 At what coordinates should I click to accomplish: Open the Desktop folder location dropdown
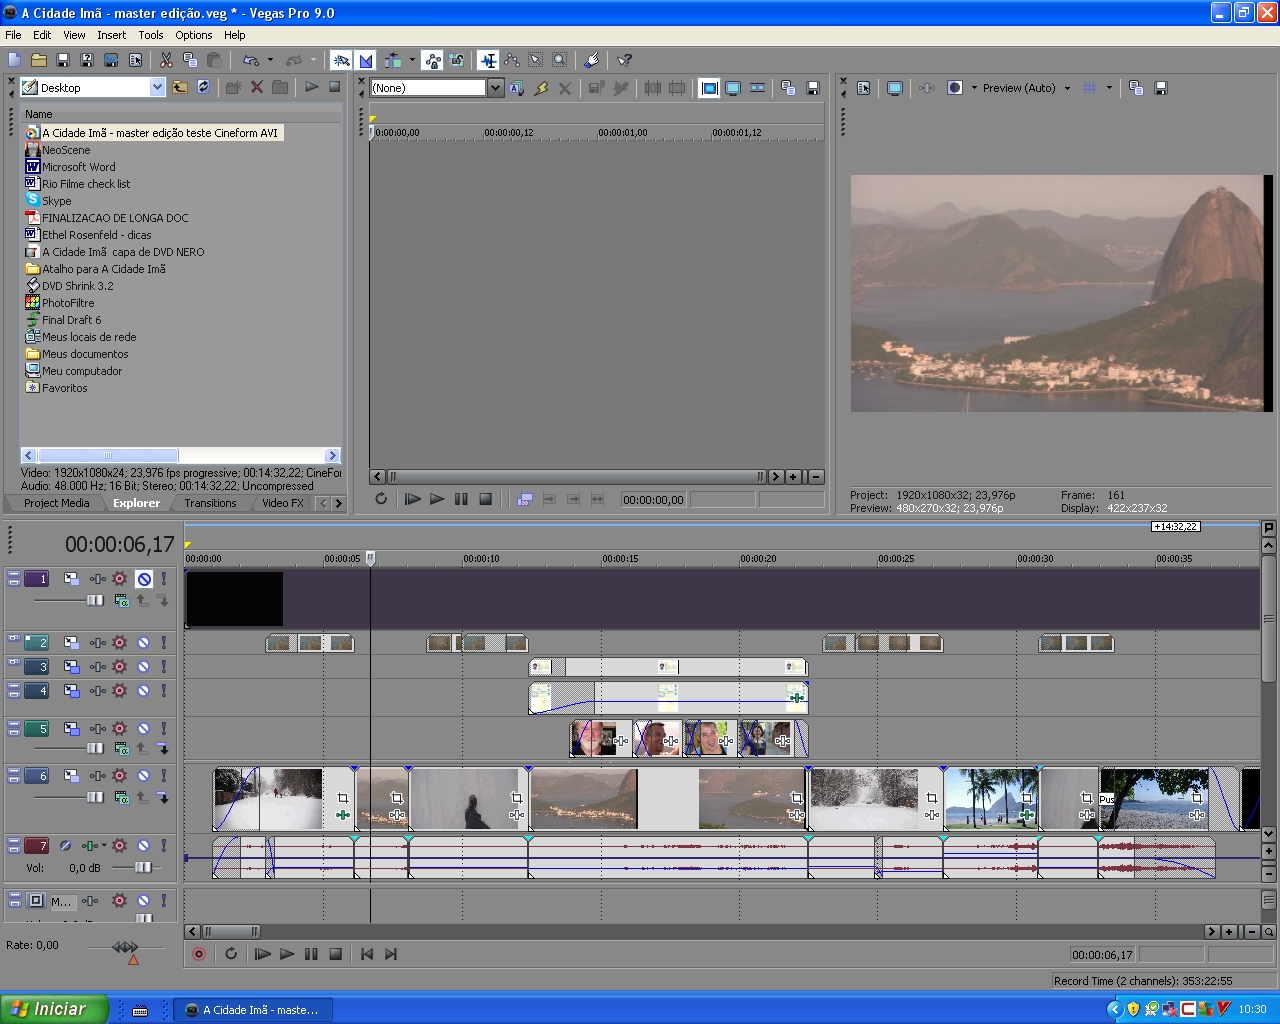click(x=157, y=88)
